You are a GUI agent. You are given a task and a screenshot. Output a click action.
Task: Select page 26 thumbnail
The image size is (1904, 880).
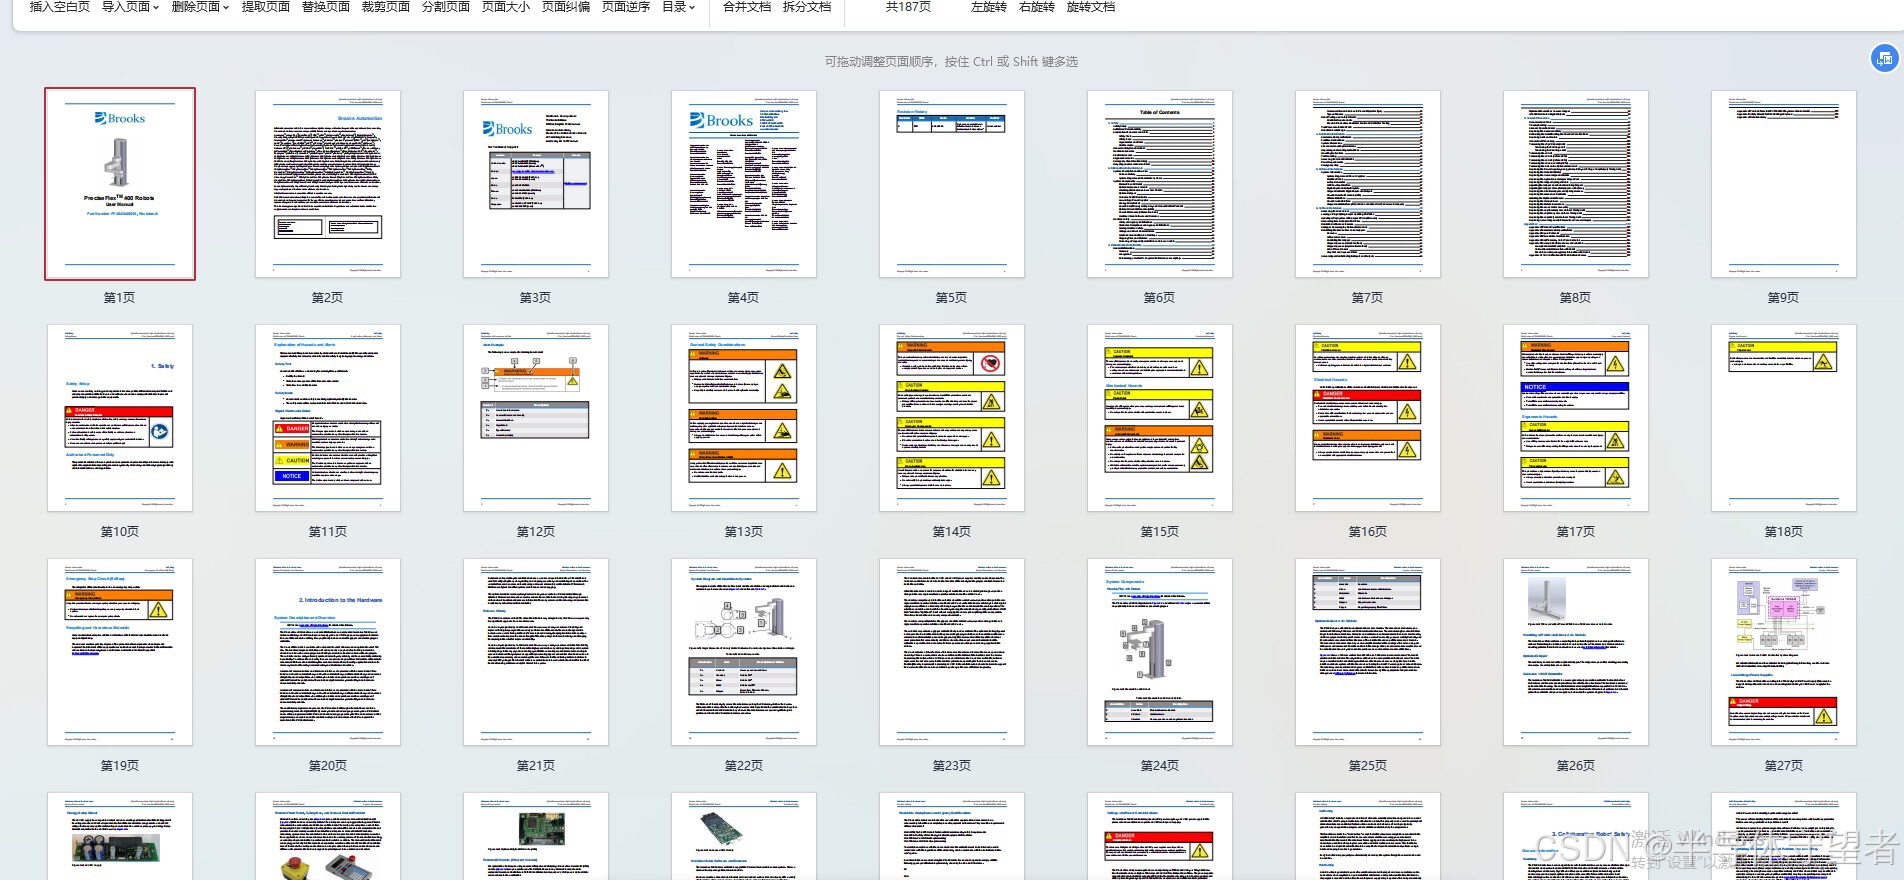click(1576, 652)
